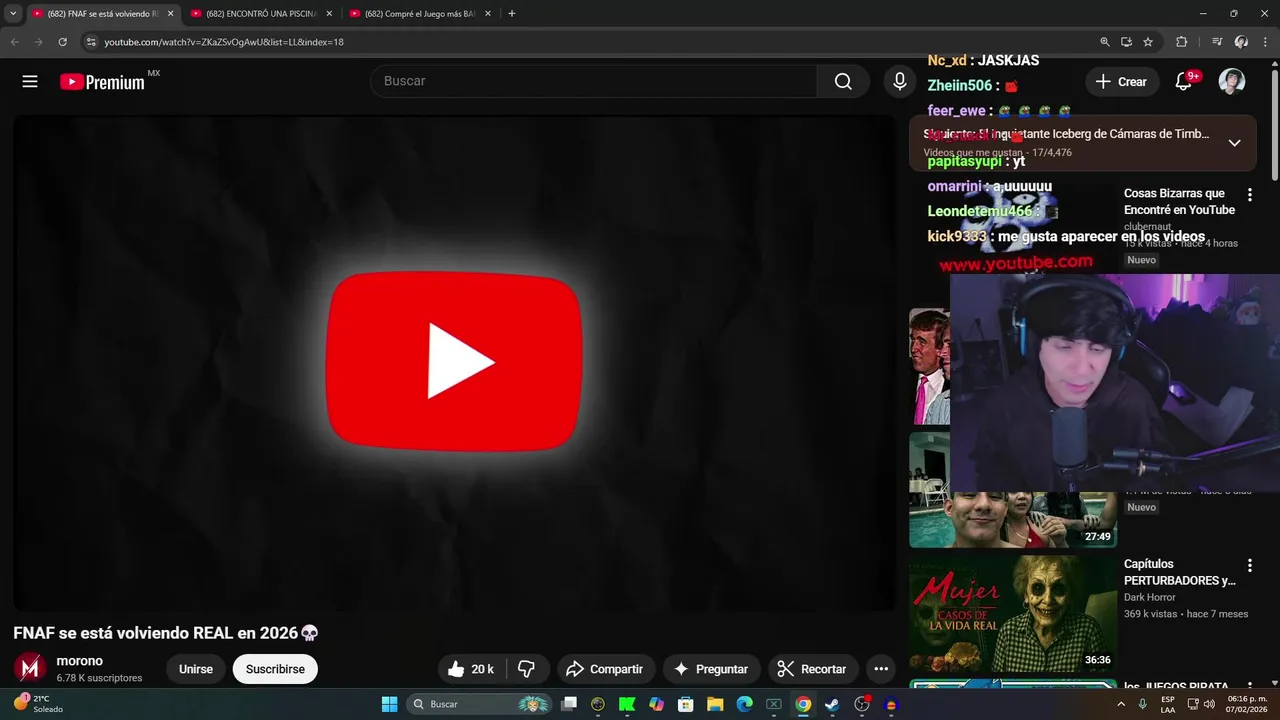This screenshot has width=1280, height=720.
Task: Focus the YouTube Buscar search field
Action: point(595,81)
